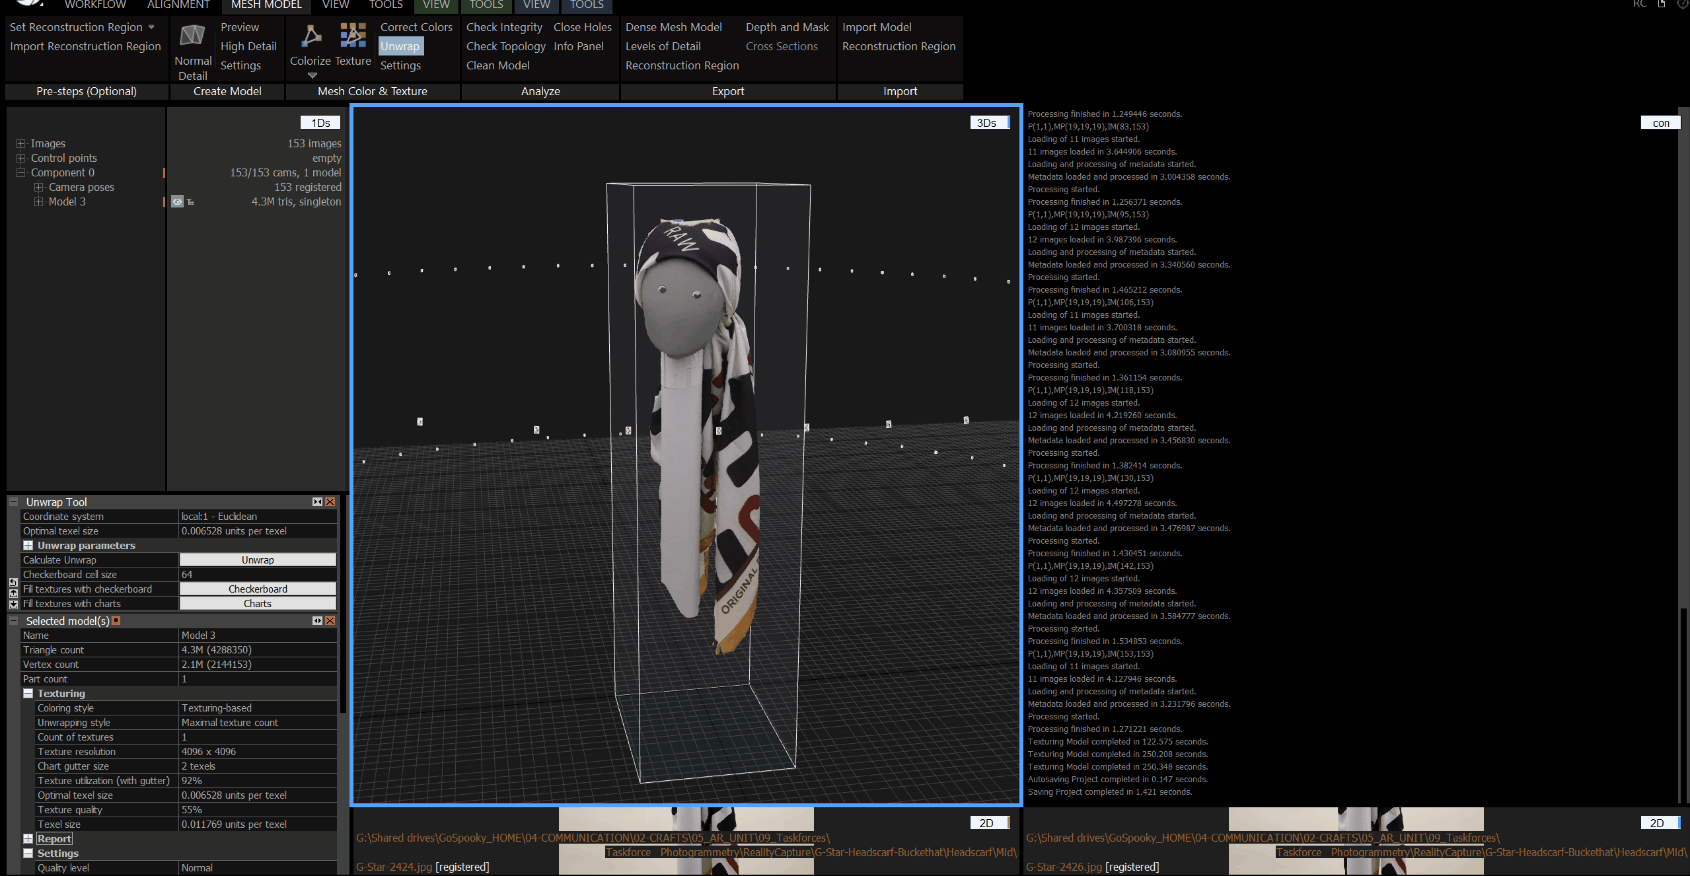Click the left 2D view layout label
This screenshot has width=1690, height=876.
[x=987, y=823]
